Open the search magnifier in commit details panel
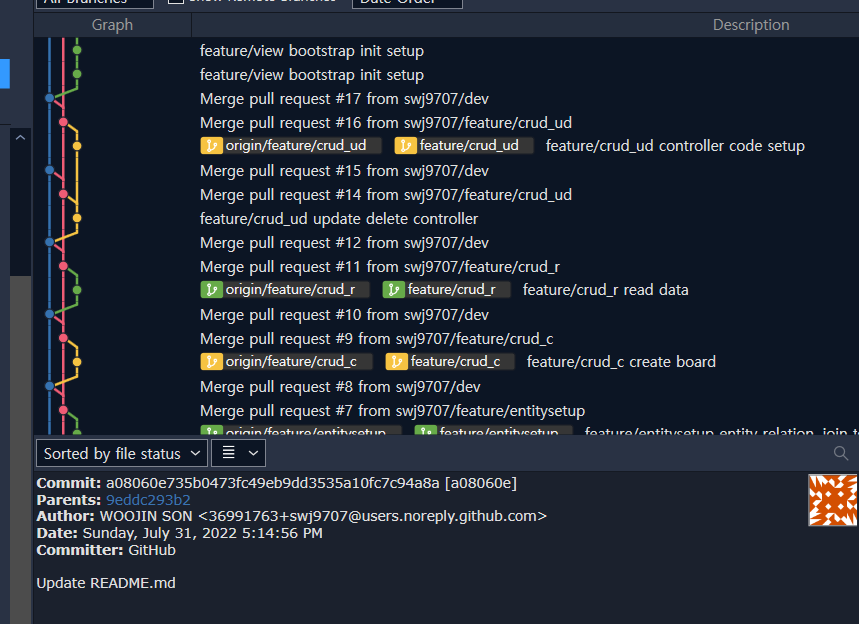 click(x=841, y=452)
